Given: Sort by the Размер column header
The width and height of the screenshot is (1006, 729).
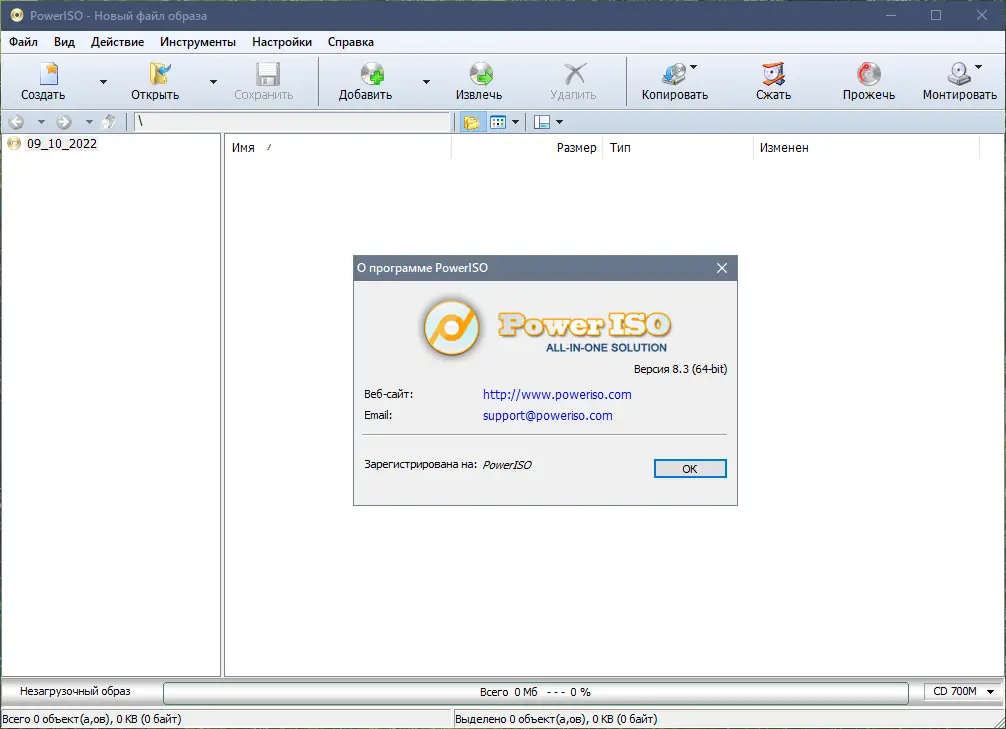Looking at the screenshot, I should [x=527, y=148].
